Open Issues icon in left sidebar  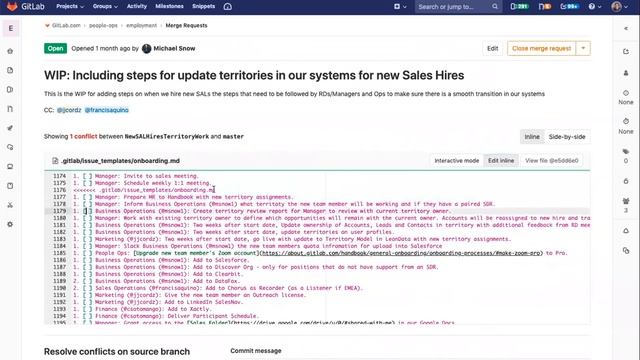click(10, 89)
